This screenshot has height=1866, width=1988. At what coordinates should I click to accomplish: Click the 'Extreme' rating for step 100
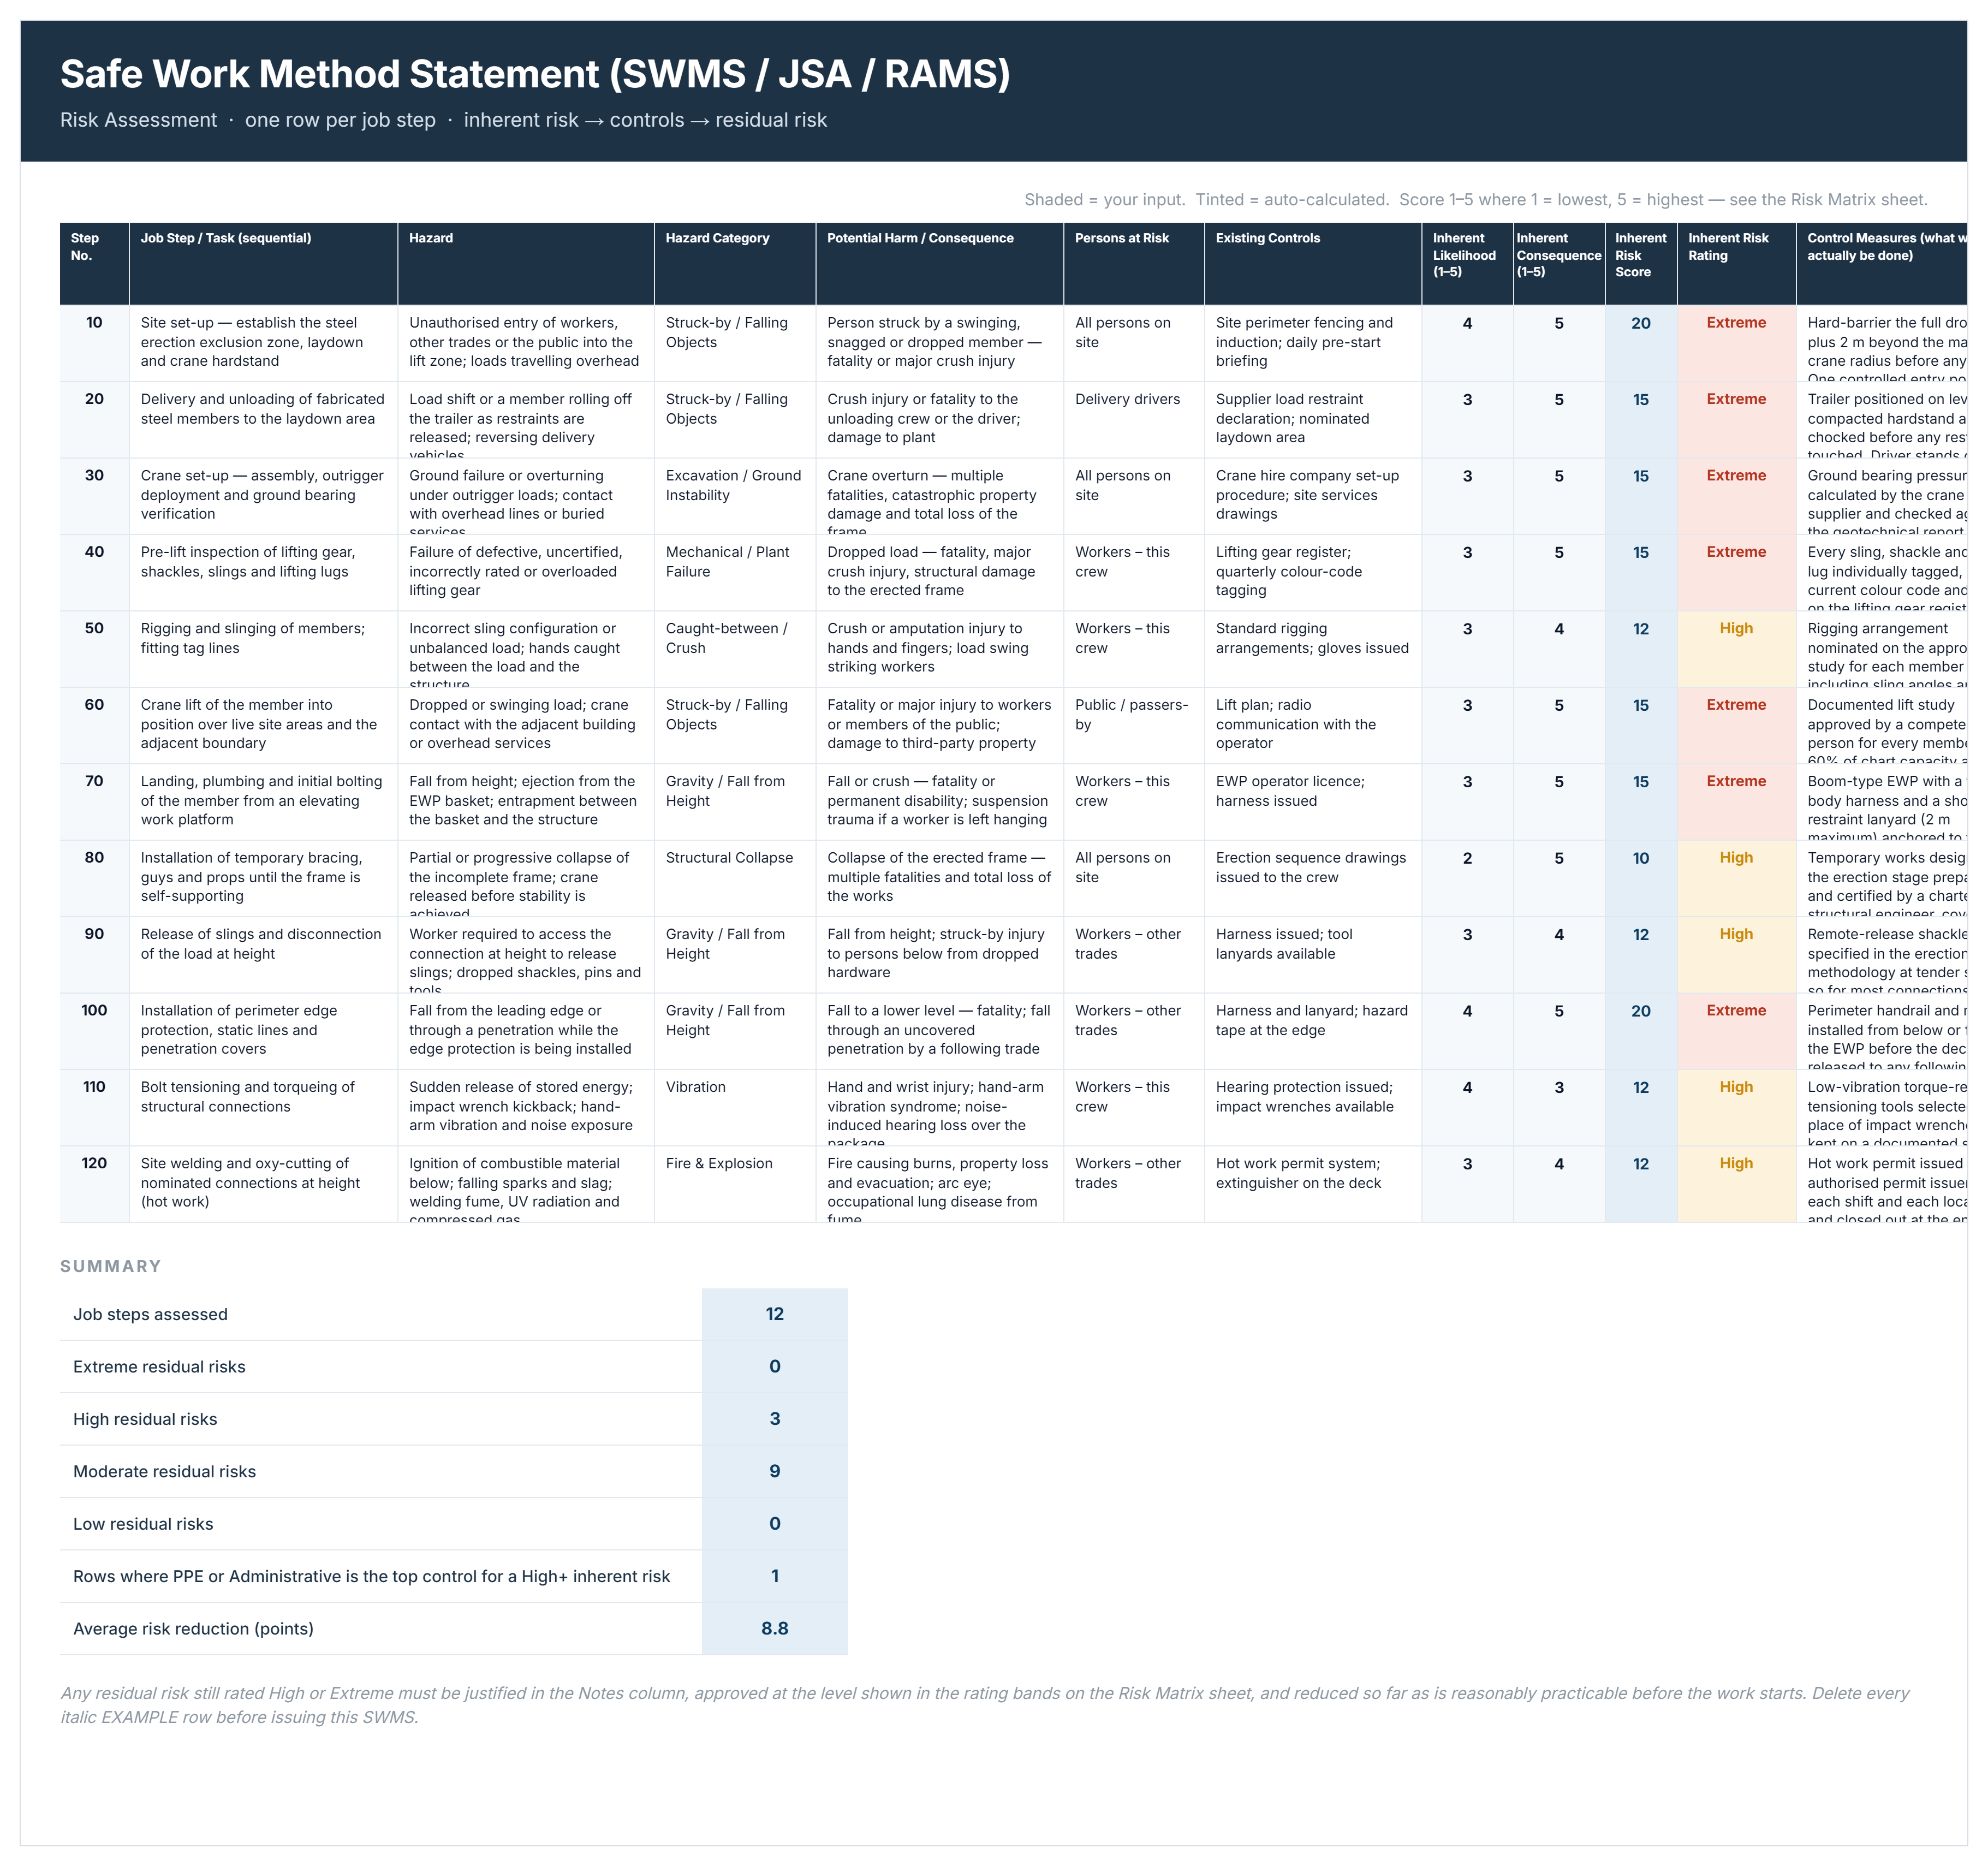(1736, 1031)
